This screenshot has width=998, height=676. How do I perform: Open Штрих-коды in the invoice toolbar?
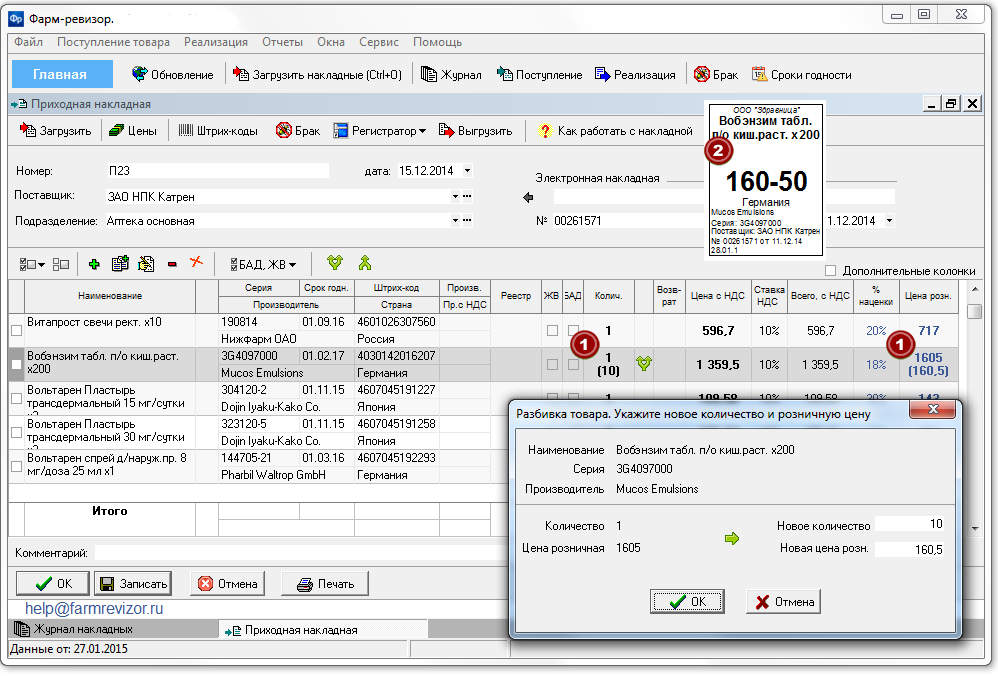pyautogui.click(x=218, y=130)
